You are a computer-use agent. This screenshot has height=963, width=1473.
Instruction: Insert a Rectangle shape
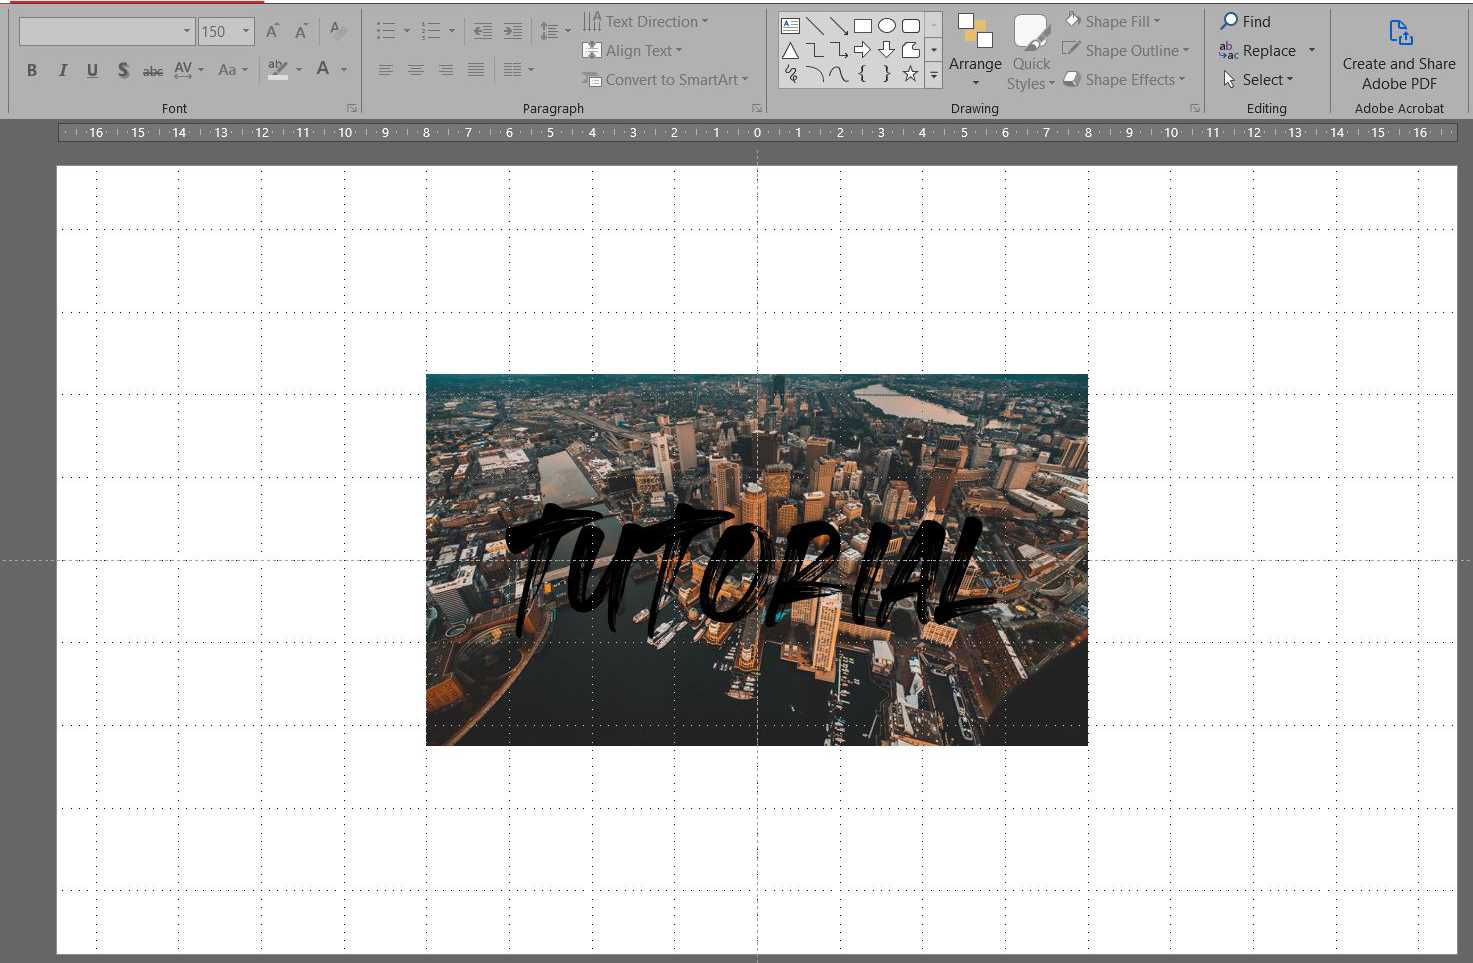click(x=863, y=26)
